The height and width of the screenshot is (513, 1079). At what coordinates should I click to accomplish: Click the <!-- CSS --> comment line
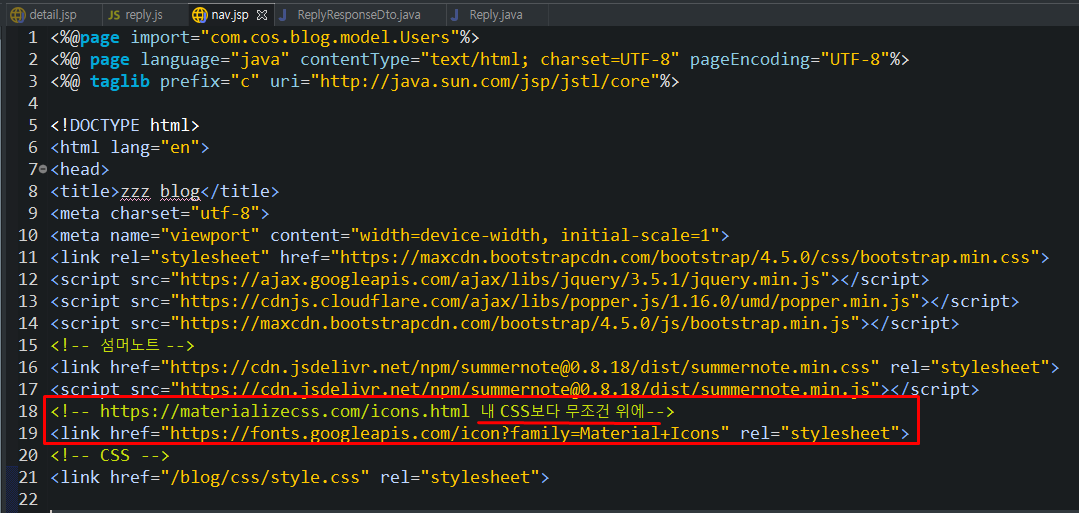pyautogui.click(x=110, y=456)
